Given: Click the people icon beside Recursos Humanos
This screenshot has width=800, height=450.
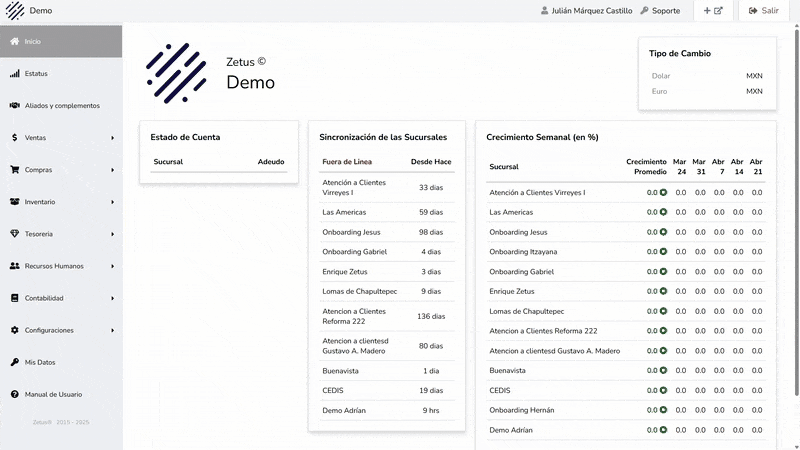Looking at the screenshot, I should [x=14, y=266].
